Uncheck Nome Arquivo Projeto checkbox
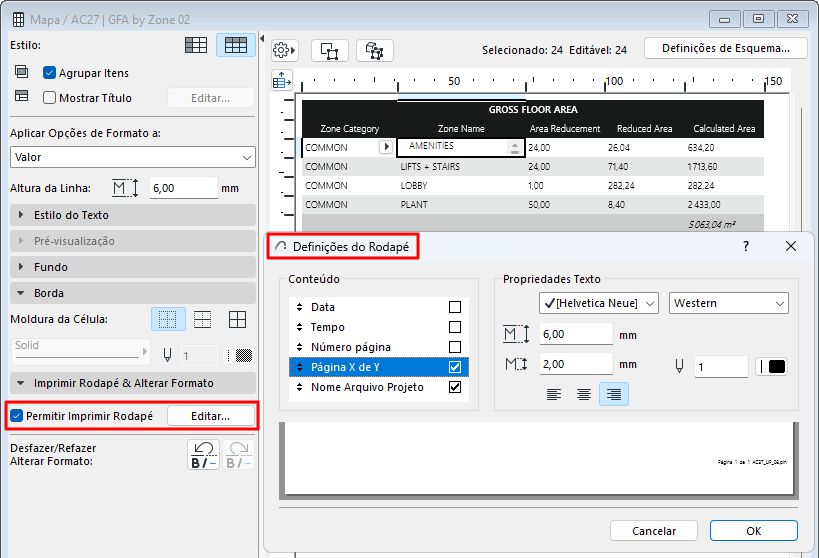 tap(455, 387)
